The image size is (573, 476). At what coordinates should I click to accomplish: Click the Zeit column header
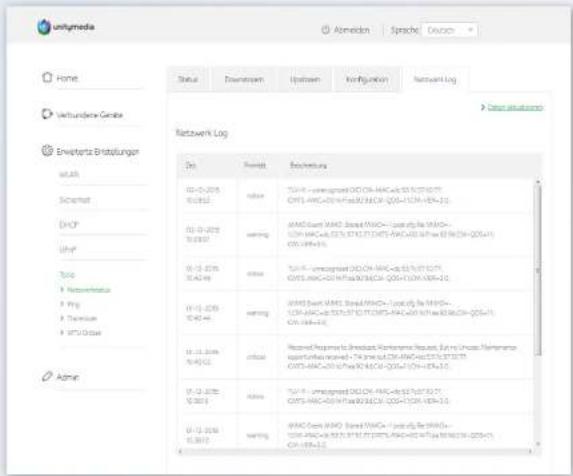coord(191,165)
